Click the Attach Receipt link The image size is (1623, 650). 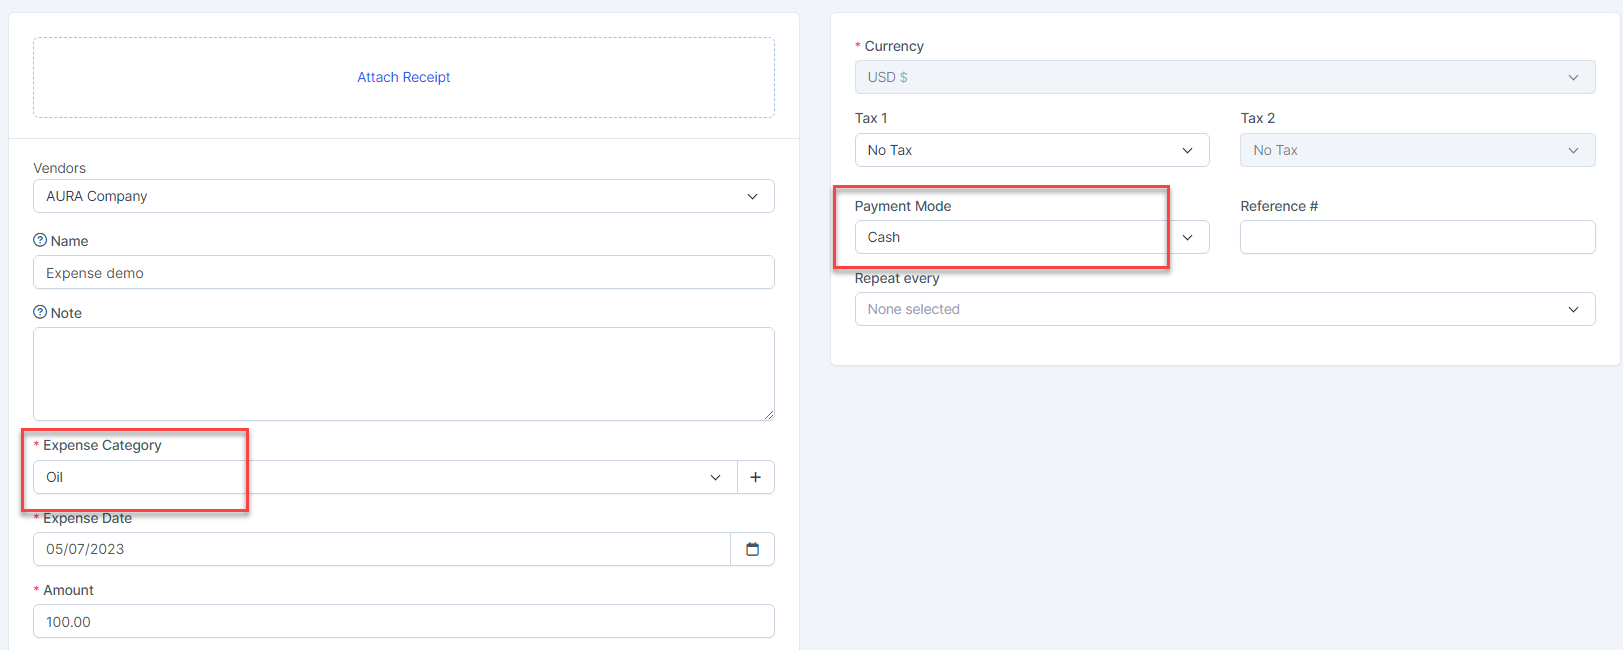(x=403, y=77)
